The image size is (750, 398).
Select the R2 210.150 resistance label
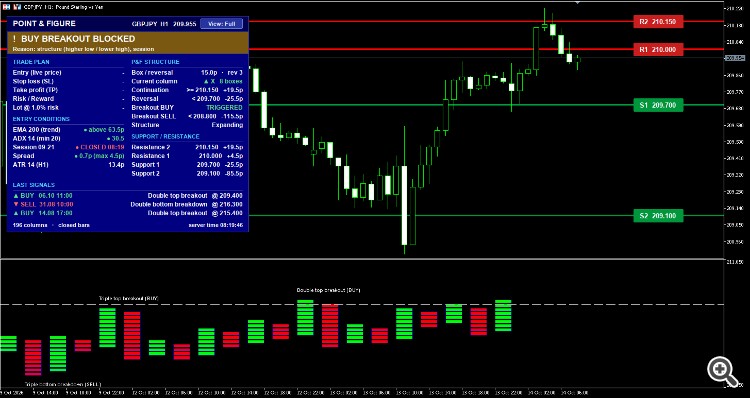click(658, 22)
